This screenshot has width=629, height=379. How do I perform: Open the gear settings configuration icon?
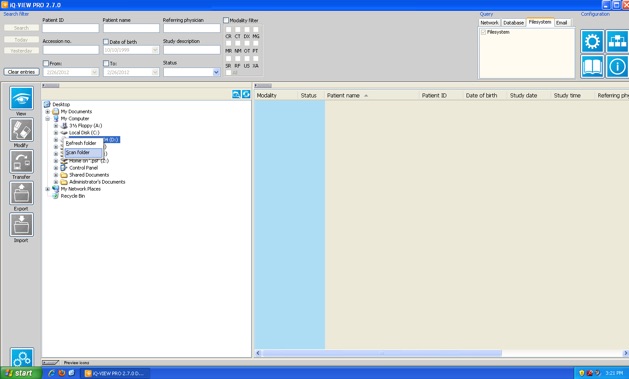point(592,41)
